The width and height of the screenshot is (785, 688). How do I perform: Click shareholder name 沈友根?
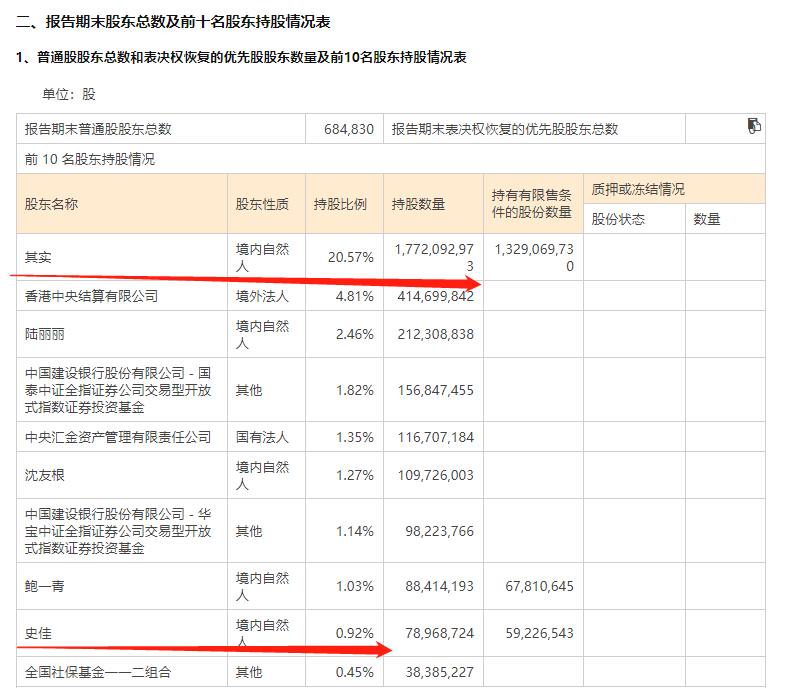tap(45, 475)
